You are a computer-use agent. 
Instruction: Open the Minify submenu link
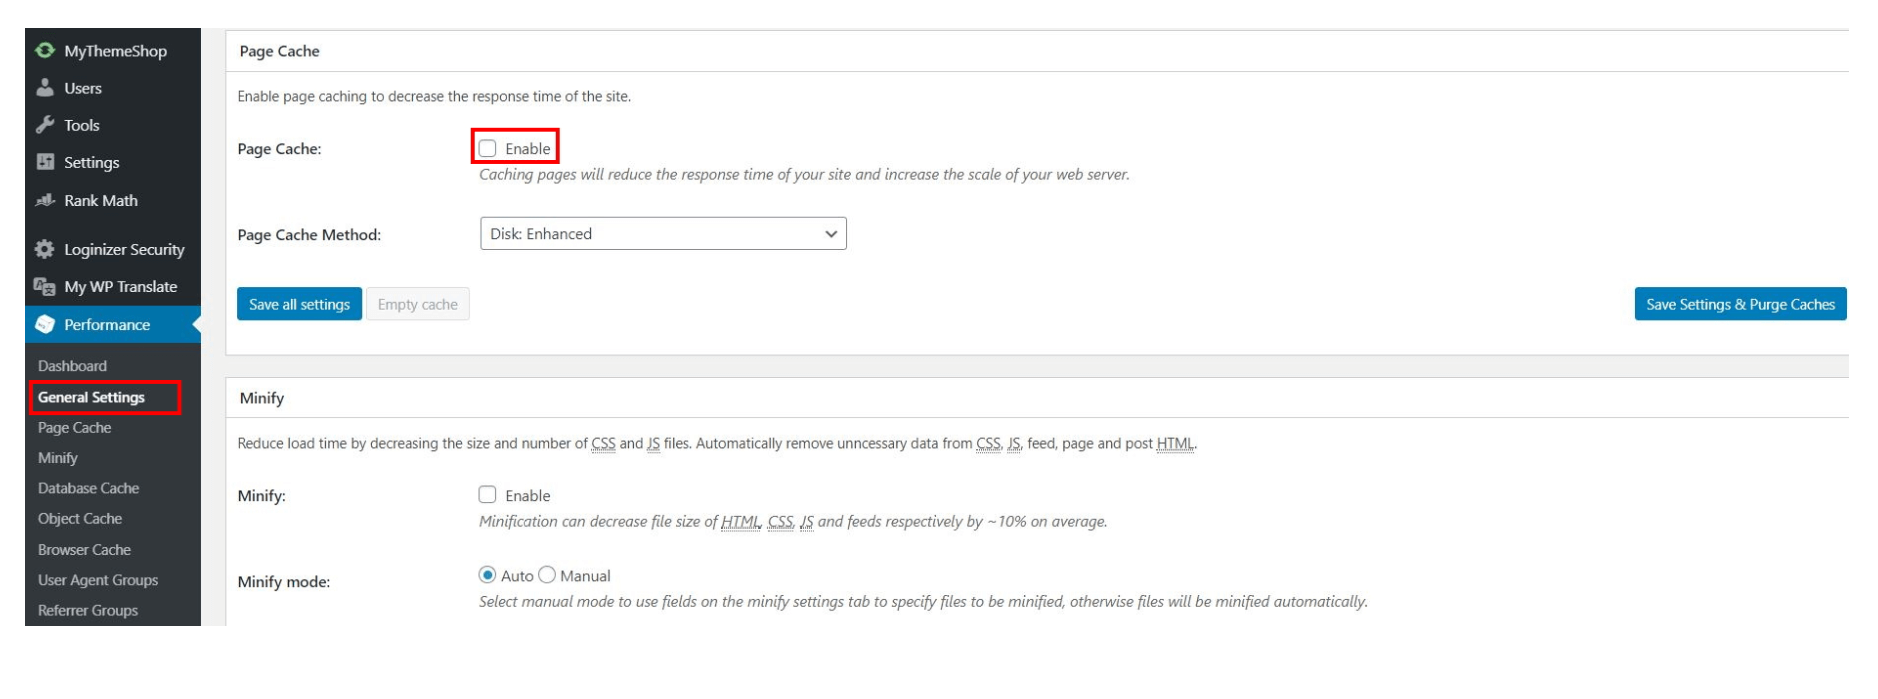pos(57,458)
